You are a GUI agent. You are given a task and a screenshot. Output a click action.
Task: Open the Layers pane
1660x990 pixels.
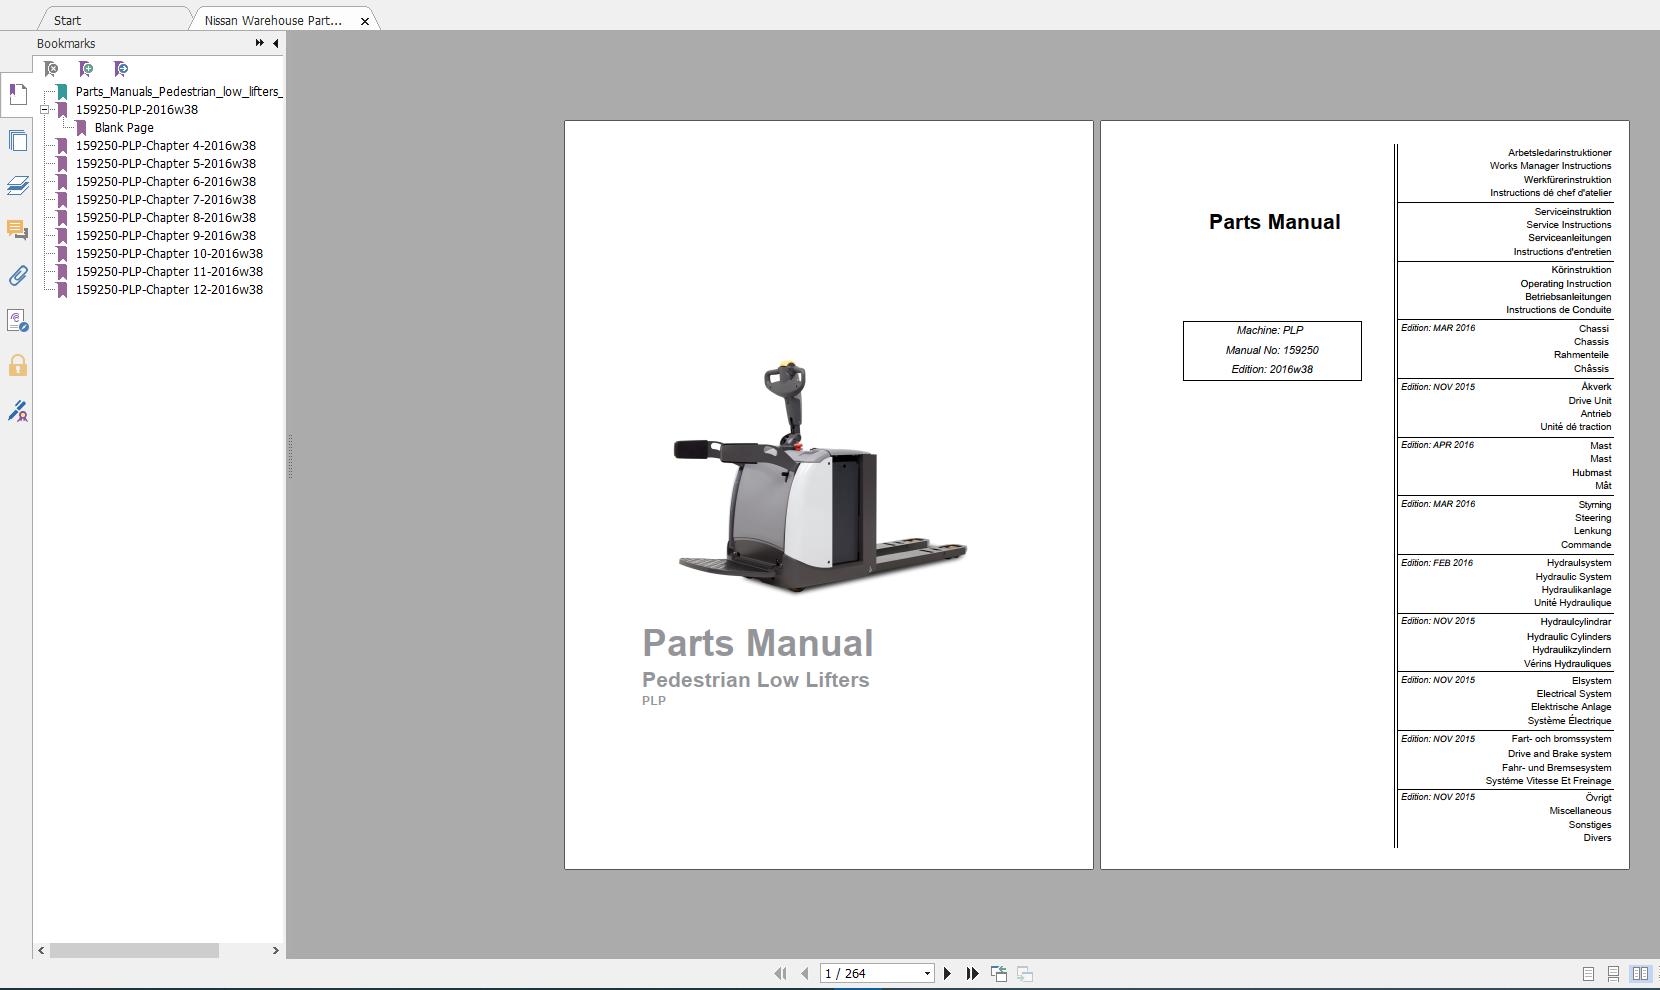(x=17, y=186)
